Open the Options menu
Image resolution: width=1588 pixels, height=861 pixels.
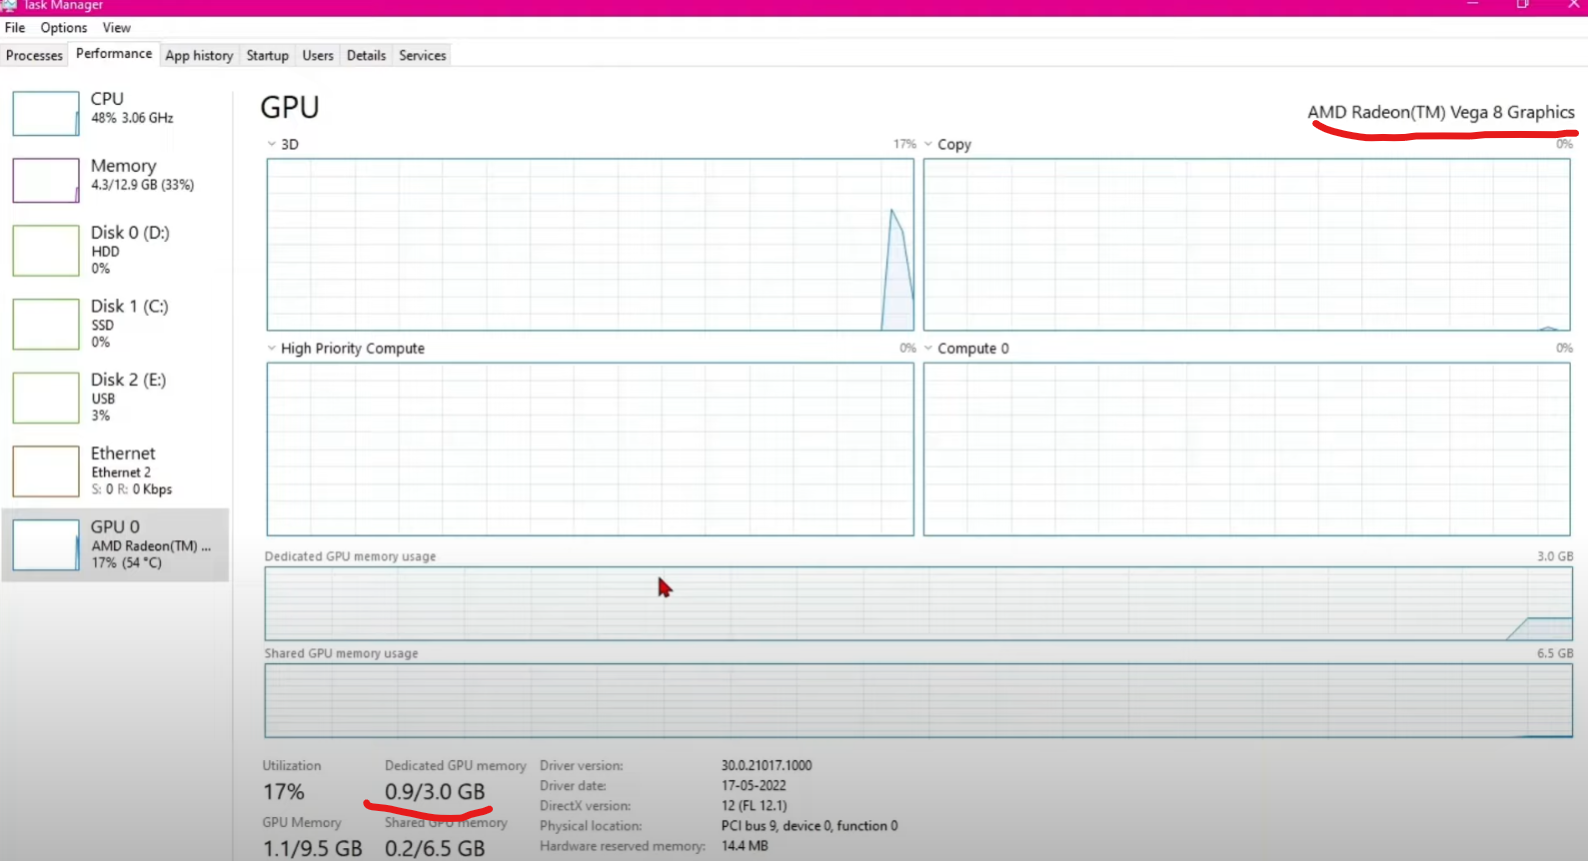coord(64,28)
